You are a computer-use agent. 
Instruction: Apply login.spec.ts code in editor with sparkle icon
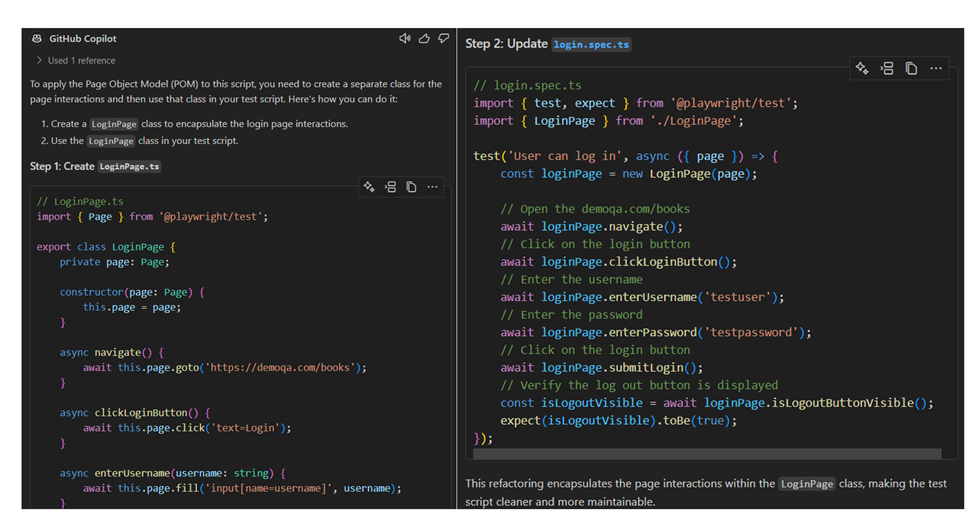pos(862,68)
